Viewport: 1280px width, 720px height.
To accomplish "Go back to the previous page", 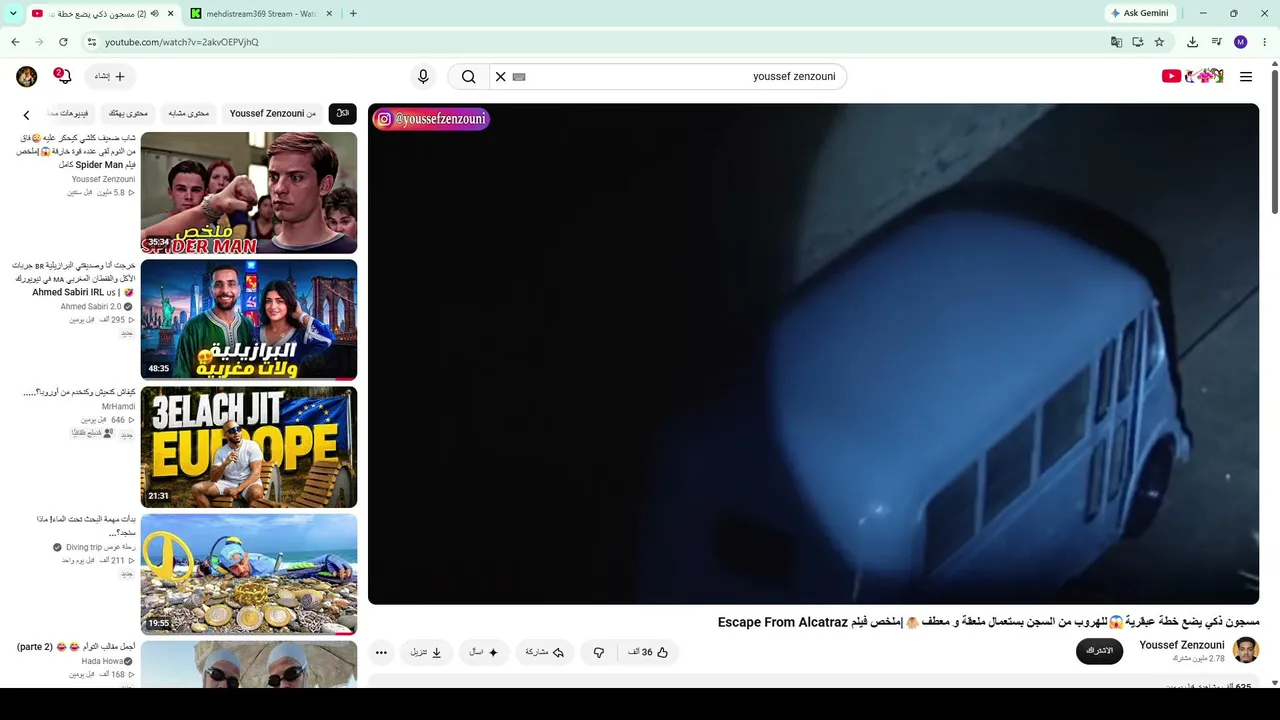I will pyautogui.click(x=15, y=42).
